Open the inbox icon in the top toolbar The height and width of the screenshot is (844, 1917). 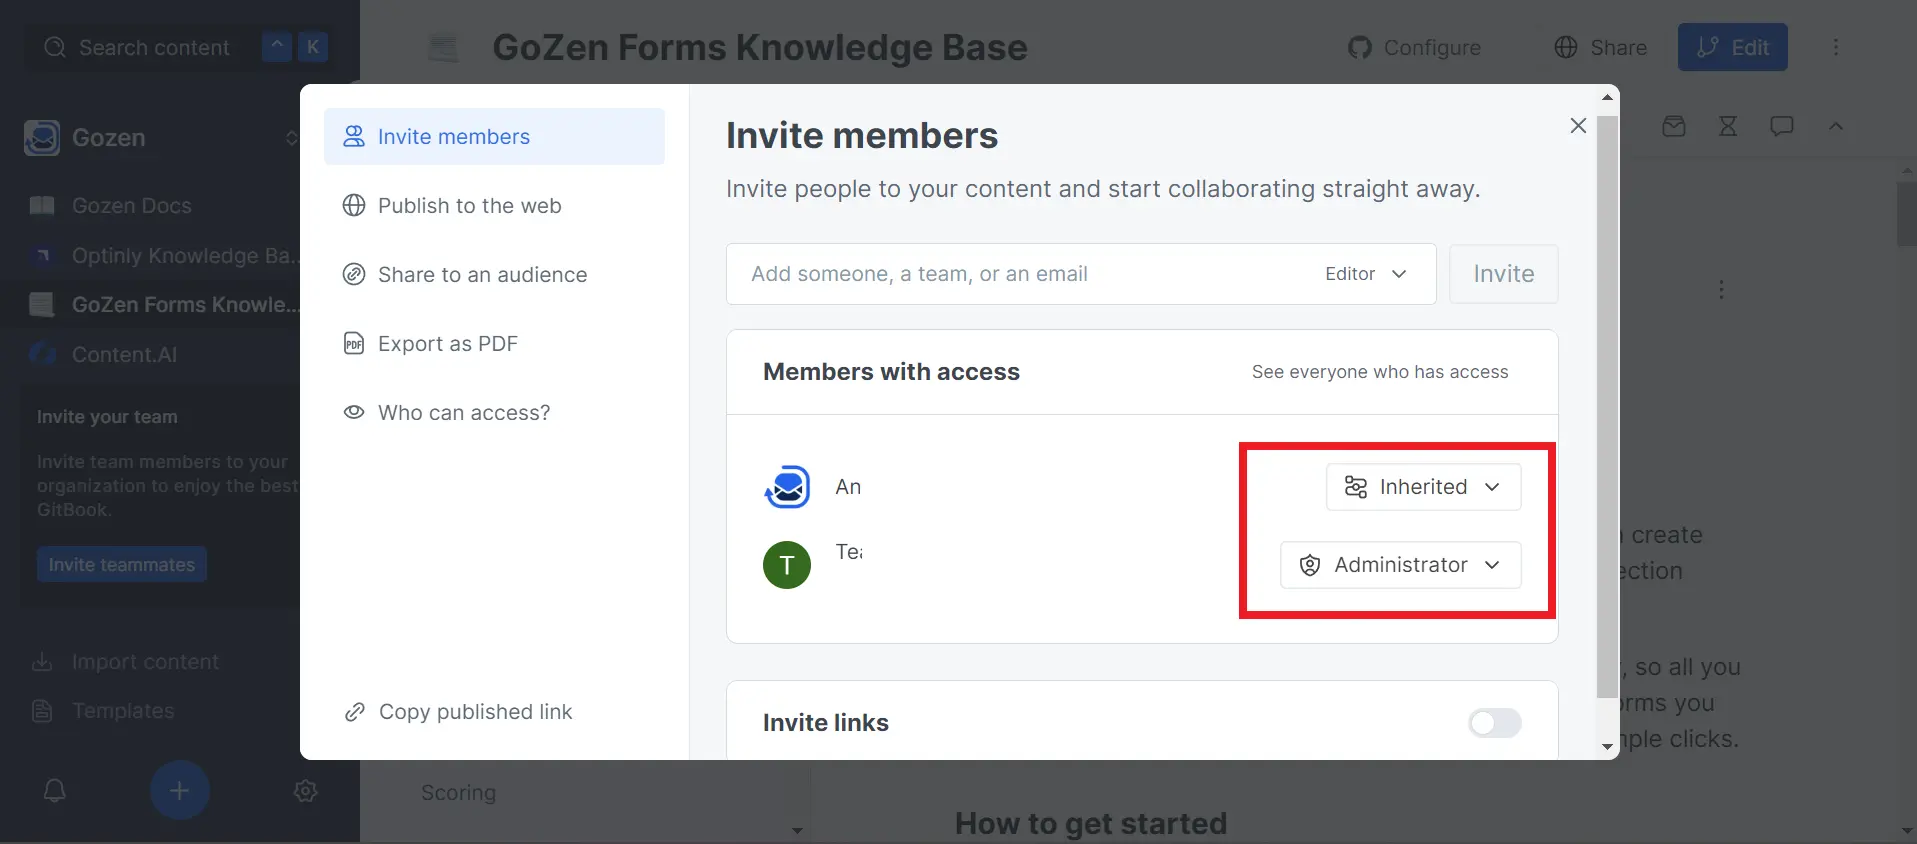tap(1675, 125)
